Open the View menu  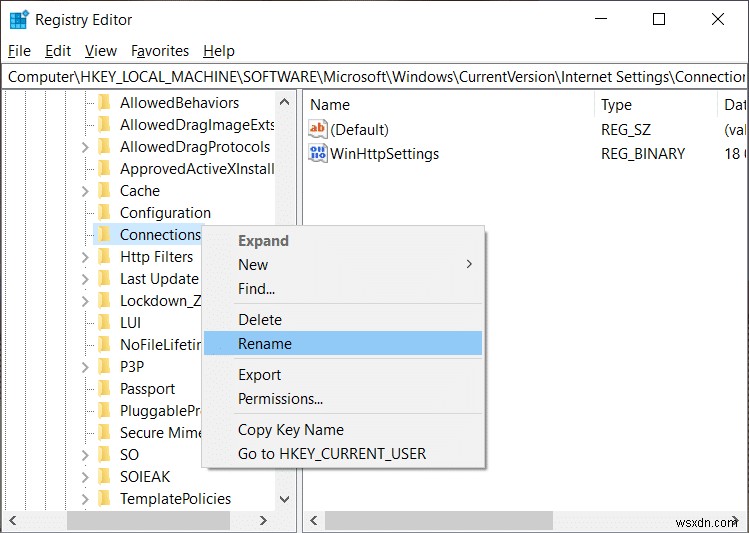pos(101,51)
